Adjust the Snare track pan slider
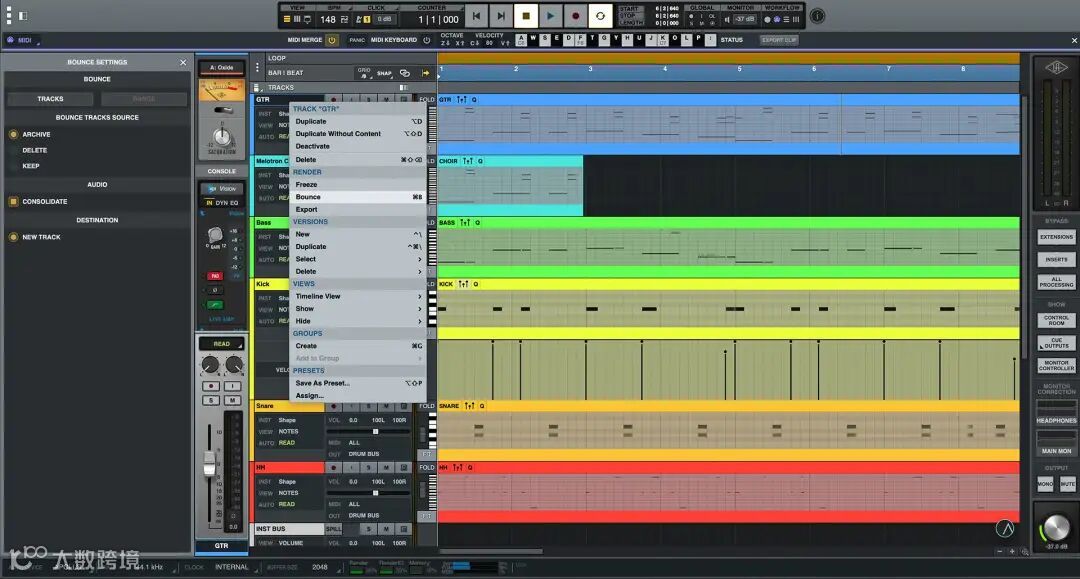This screenshot has width=1080, height=579. tap(375, 432)
